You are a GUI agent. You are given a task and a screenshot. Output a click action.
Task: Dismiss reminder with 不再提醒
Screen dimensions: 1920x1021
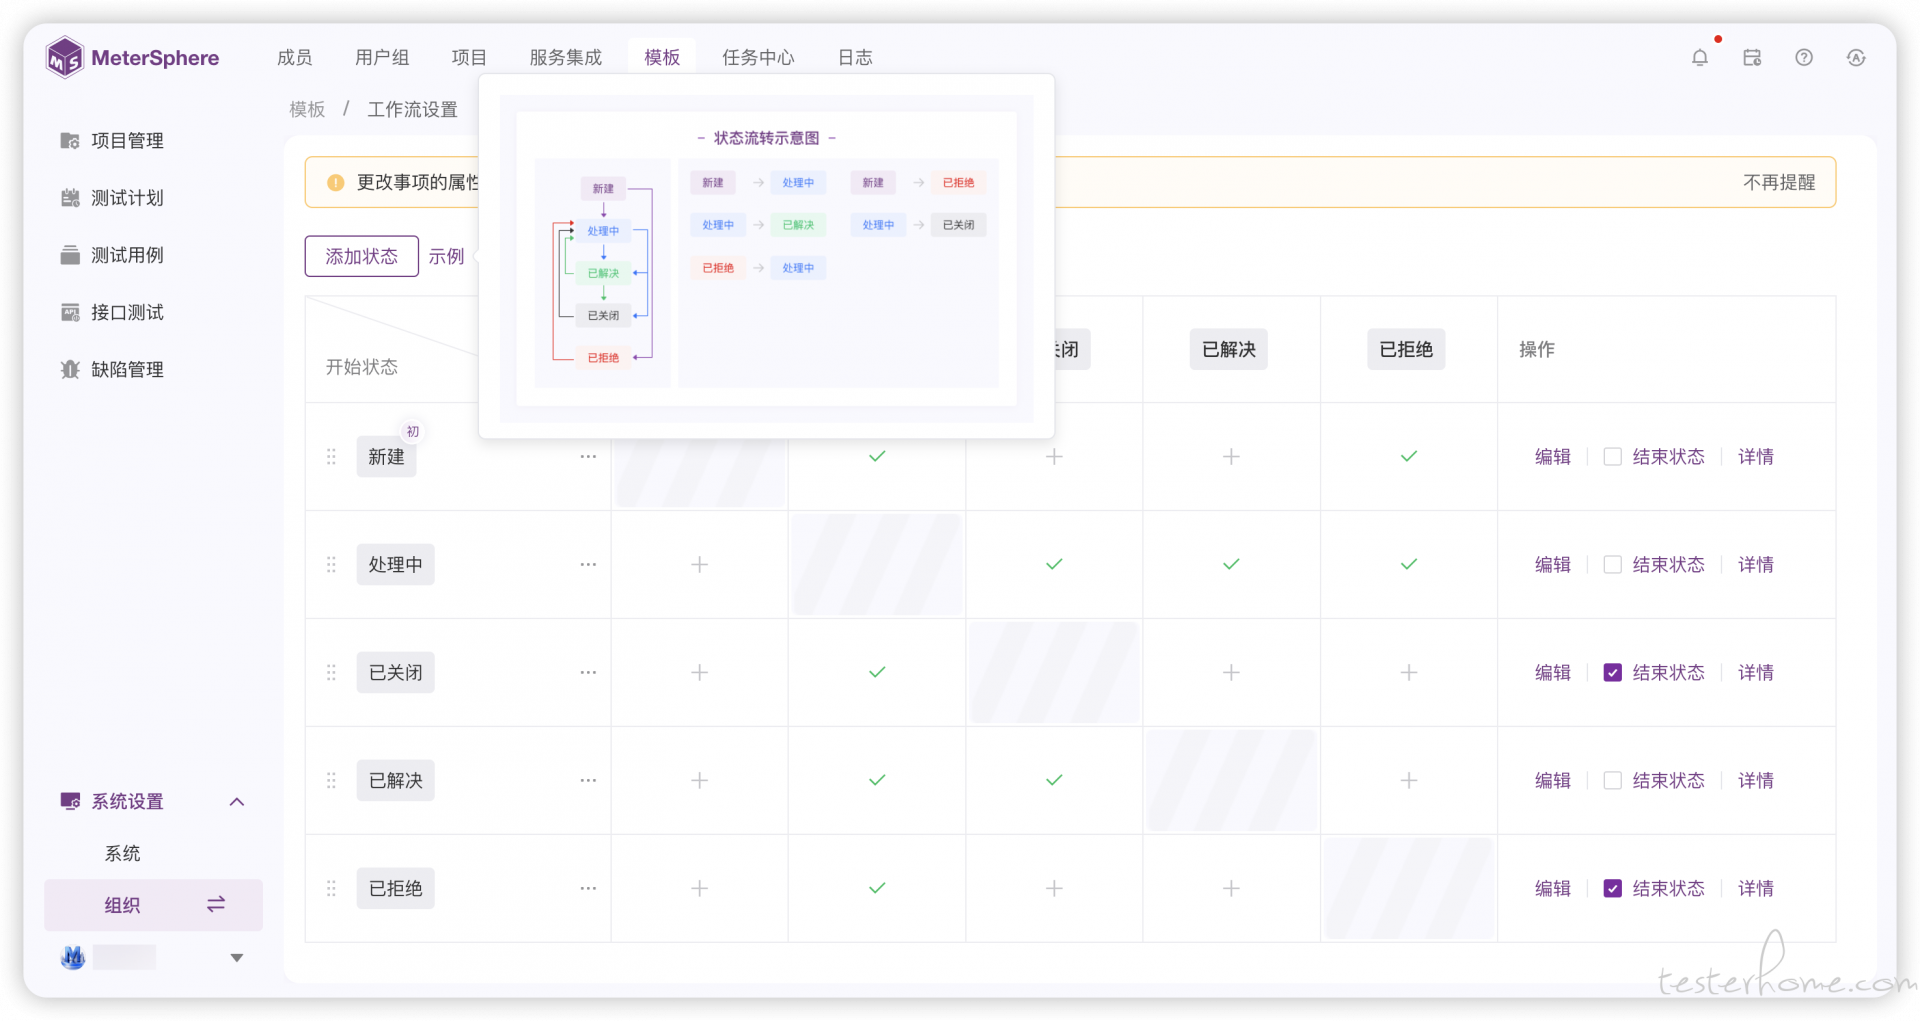tap(1779, 182)
